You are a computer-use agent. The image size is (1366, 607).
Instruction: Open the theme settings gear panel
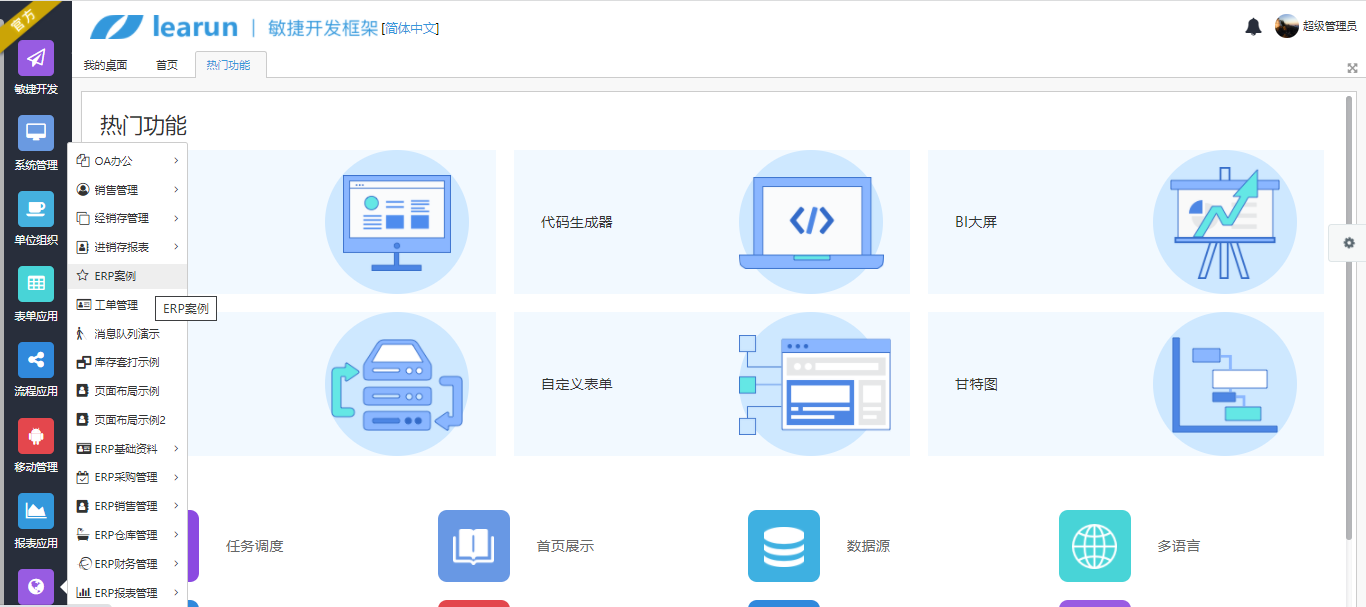(1348, 243)
